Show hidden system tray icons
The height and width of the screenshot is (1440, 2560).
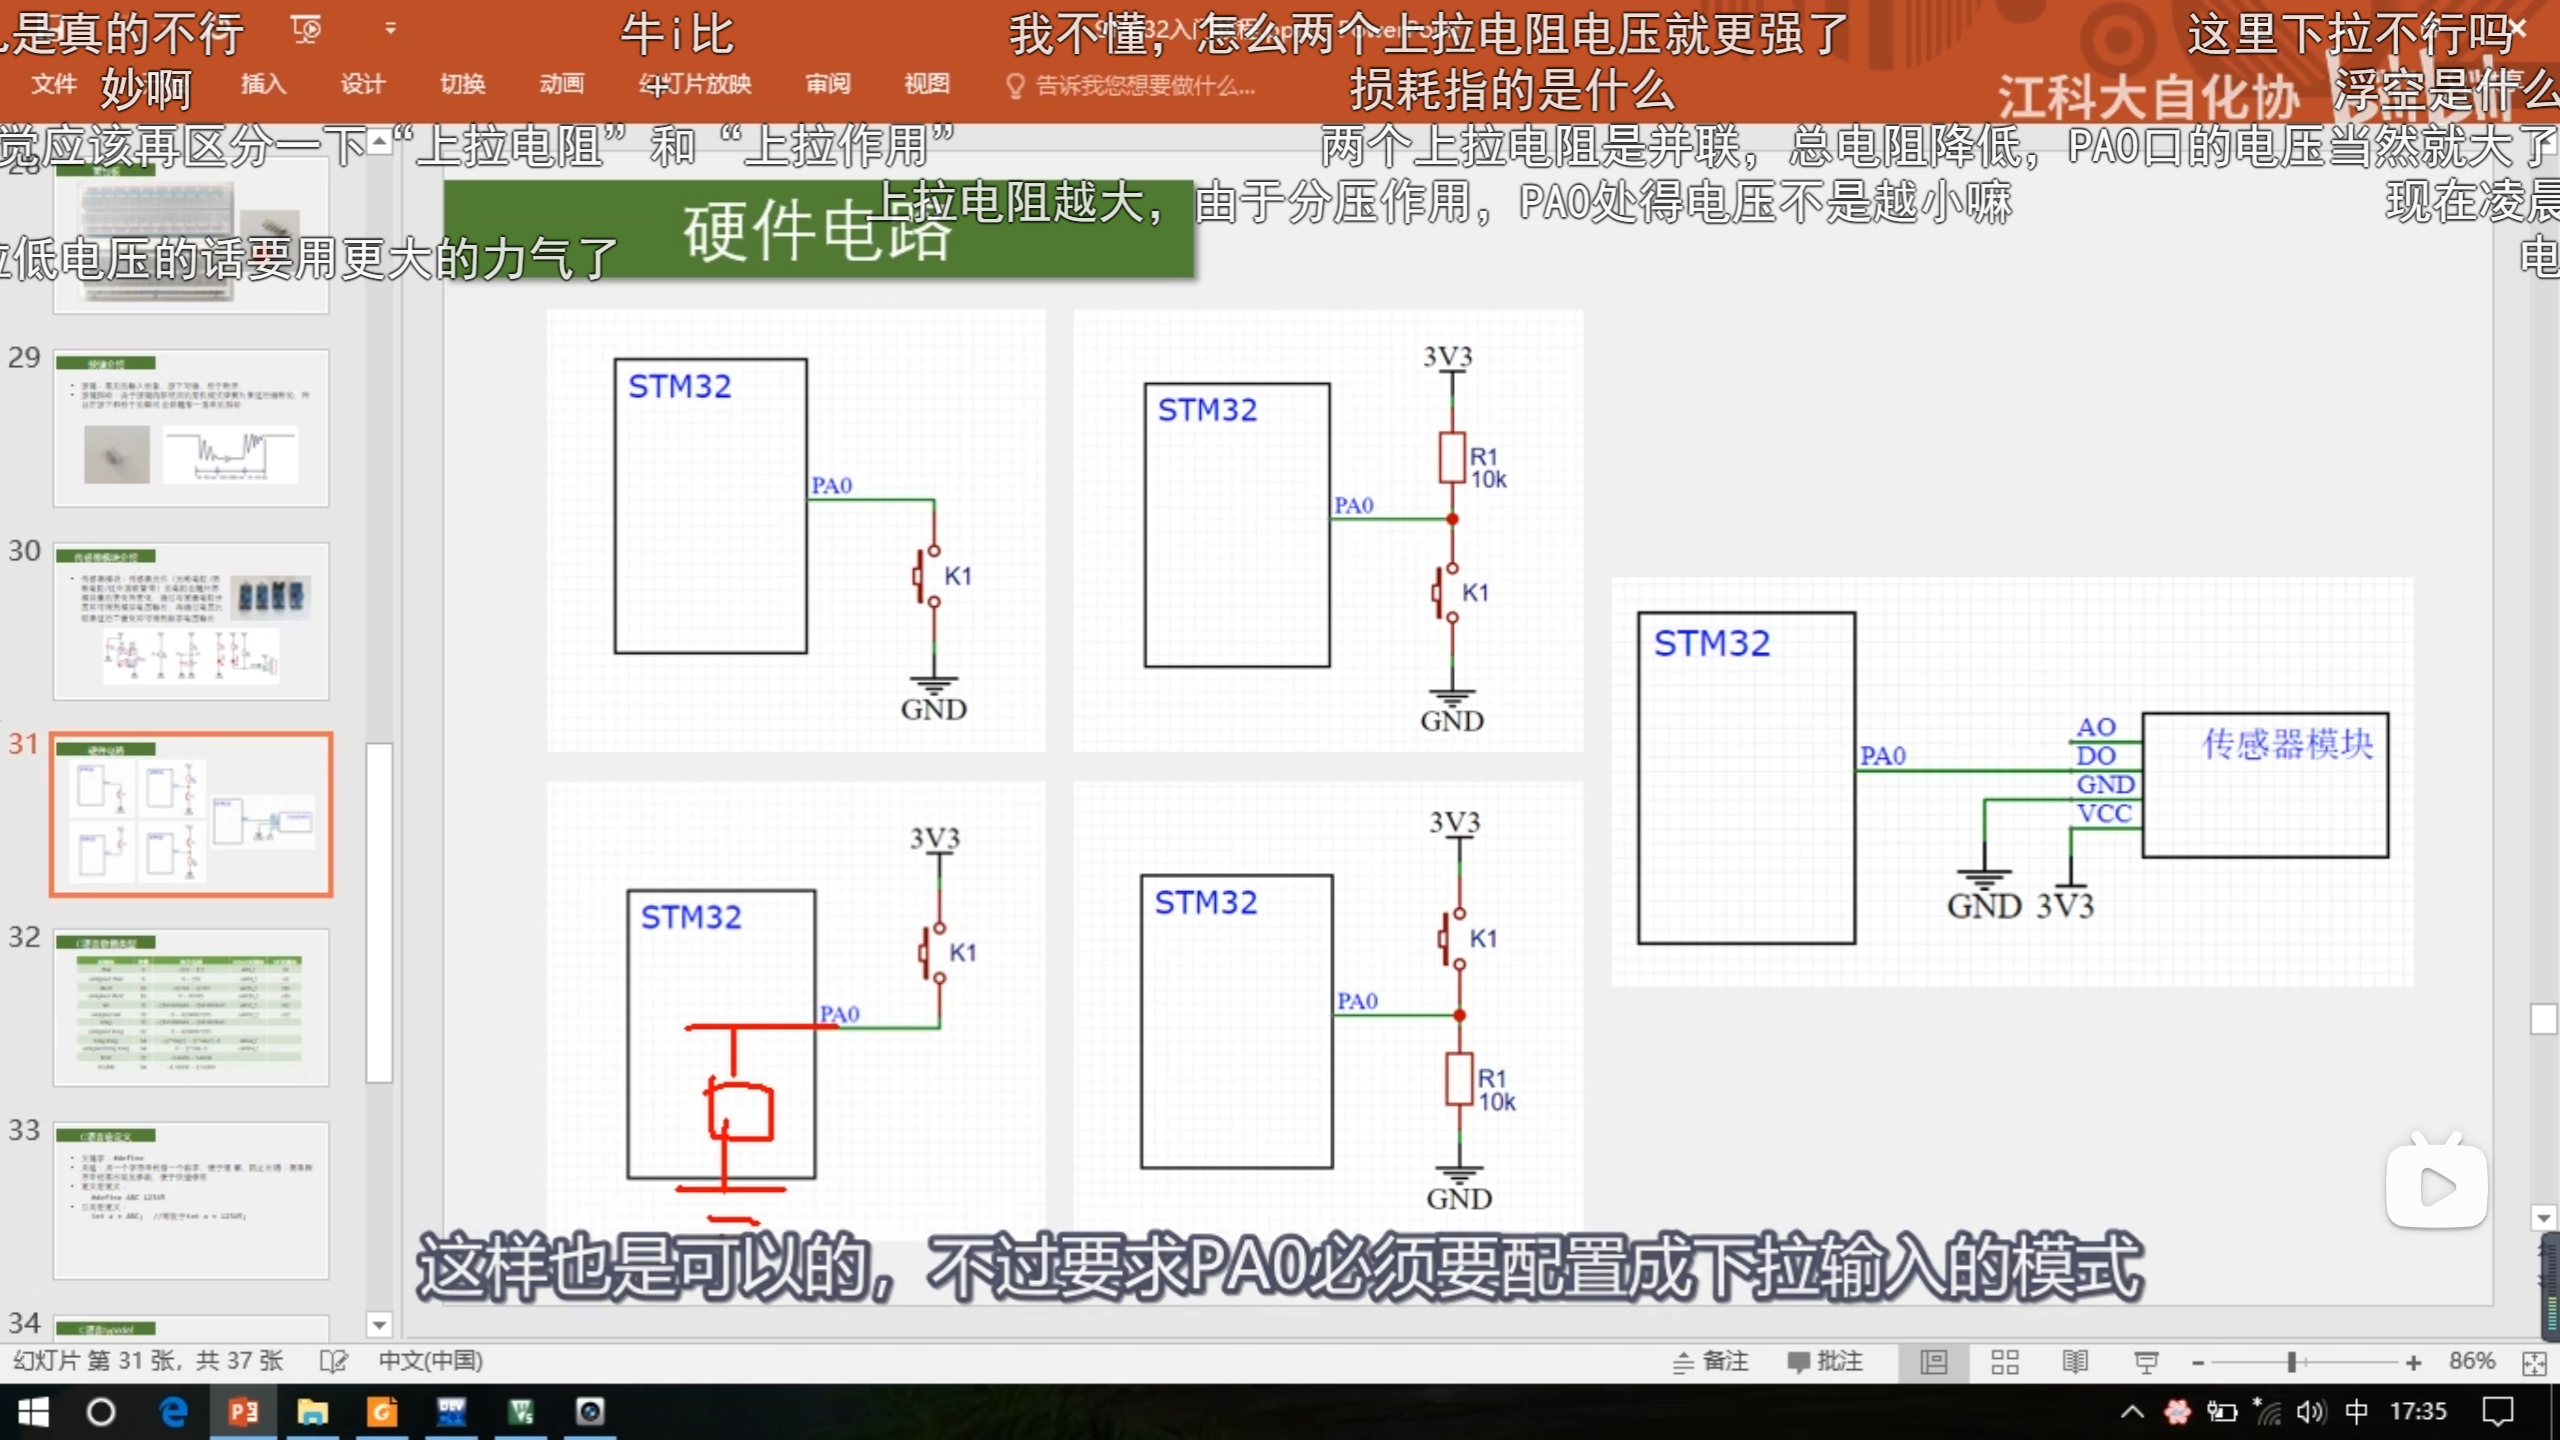(2132, 1411)
